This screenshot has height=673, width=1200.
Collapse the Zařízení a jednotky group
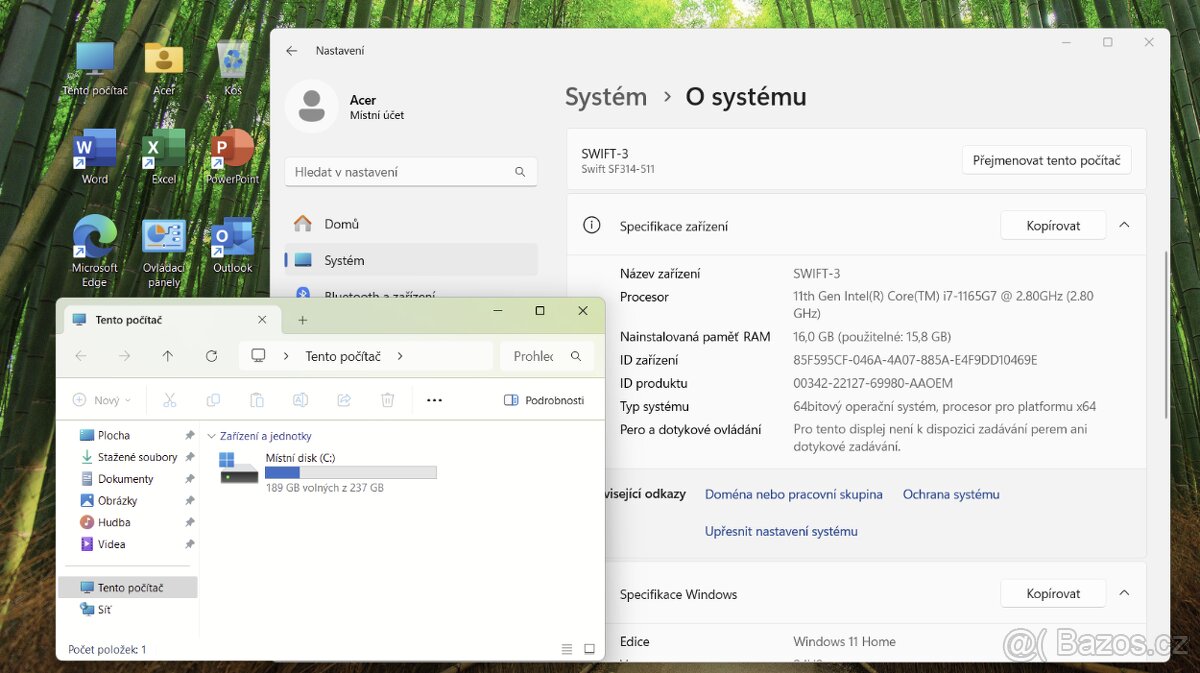(x=211, y=436)
